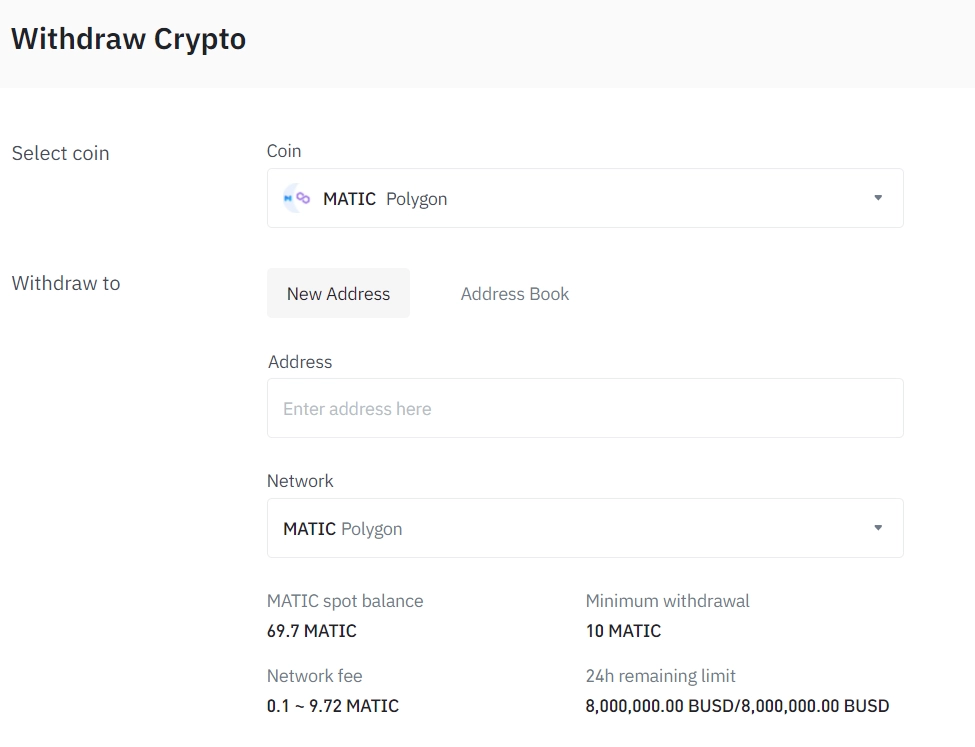Image resolution: width=975 pixels, height=747 pixels.
Task: Click the 'Withdraw to' section label
Action: (x=65, y=283)
